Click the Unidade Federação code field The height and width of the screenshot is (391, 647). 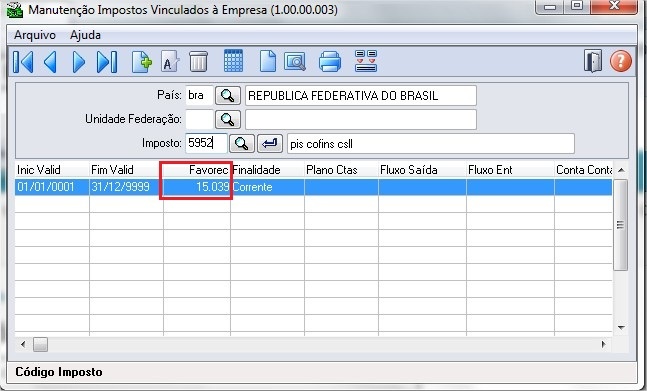click(199, 119)
